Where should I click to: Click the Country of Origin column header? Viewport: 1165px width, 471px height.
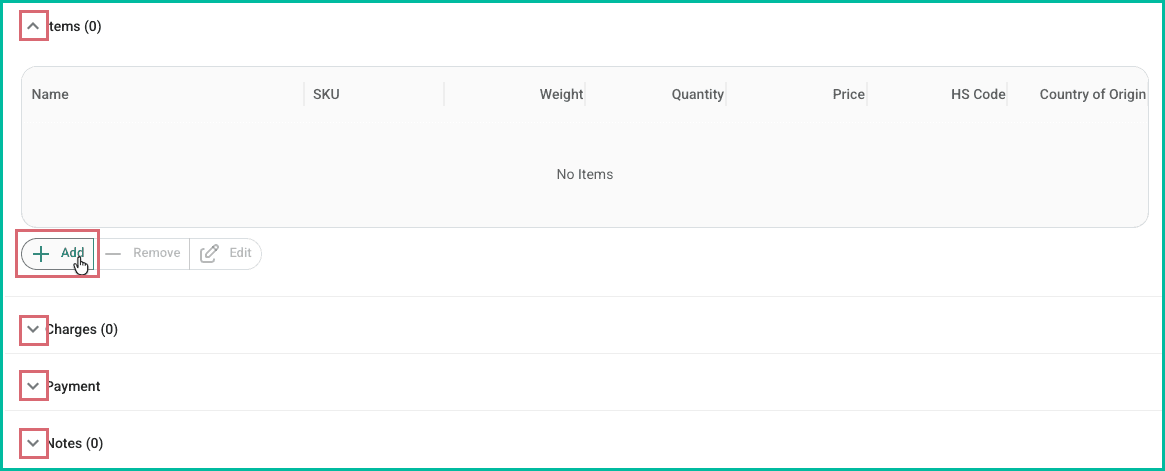[x=1092, y=94]
